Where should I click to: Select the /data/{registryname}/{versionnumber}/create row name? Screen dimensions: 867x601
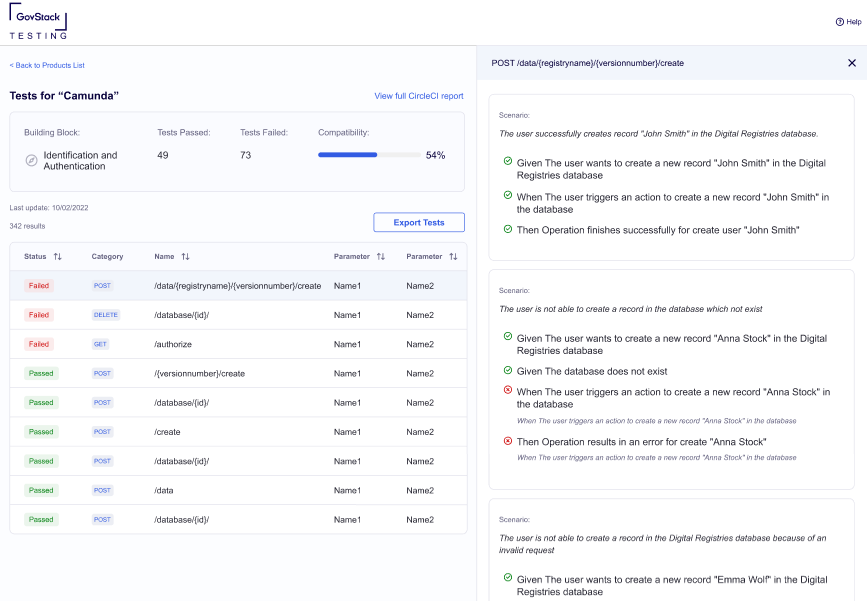tap(238, 286)
